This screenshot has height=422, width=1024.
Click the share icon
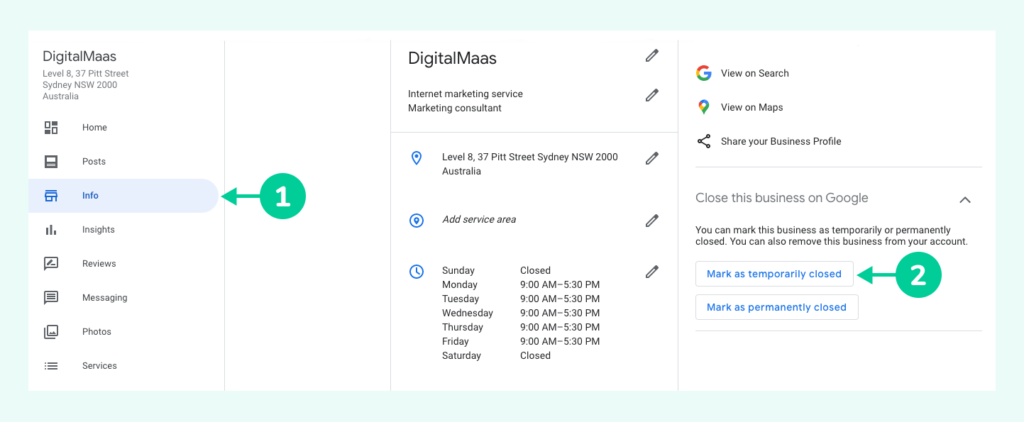703,141
